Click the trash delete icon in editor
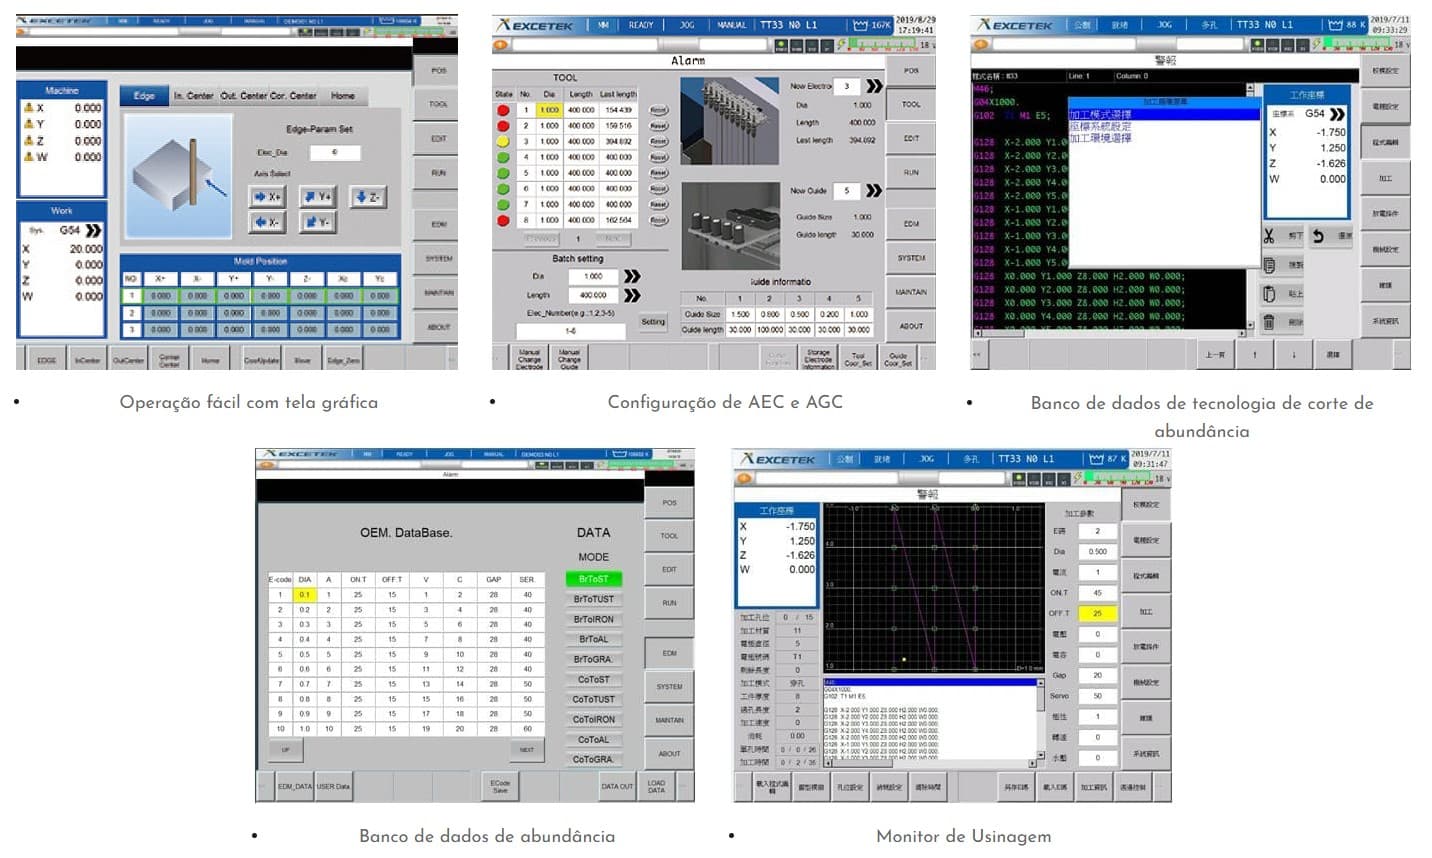This screenshot has width=1432, height=858. click(1269, 322)
